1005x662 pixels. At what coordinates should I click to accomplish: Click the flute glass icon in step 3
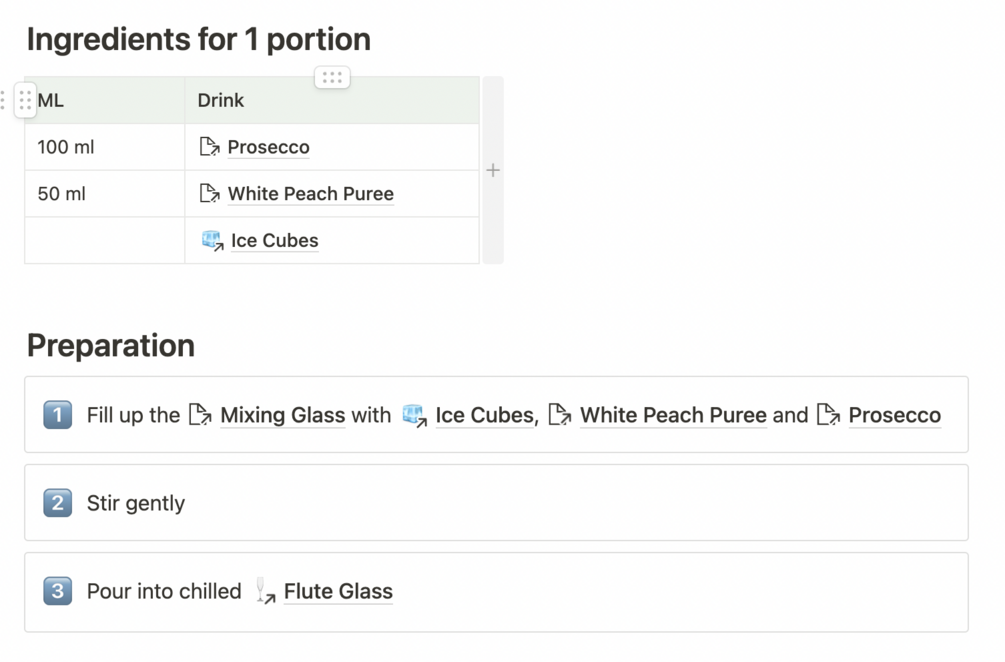point(265,591)
